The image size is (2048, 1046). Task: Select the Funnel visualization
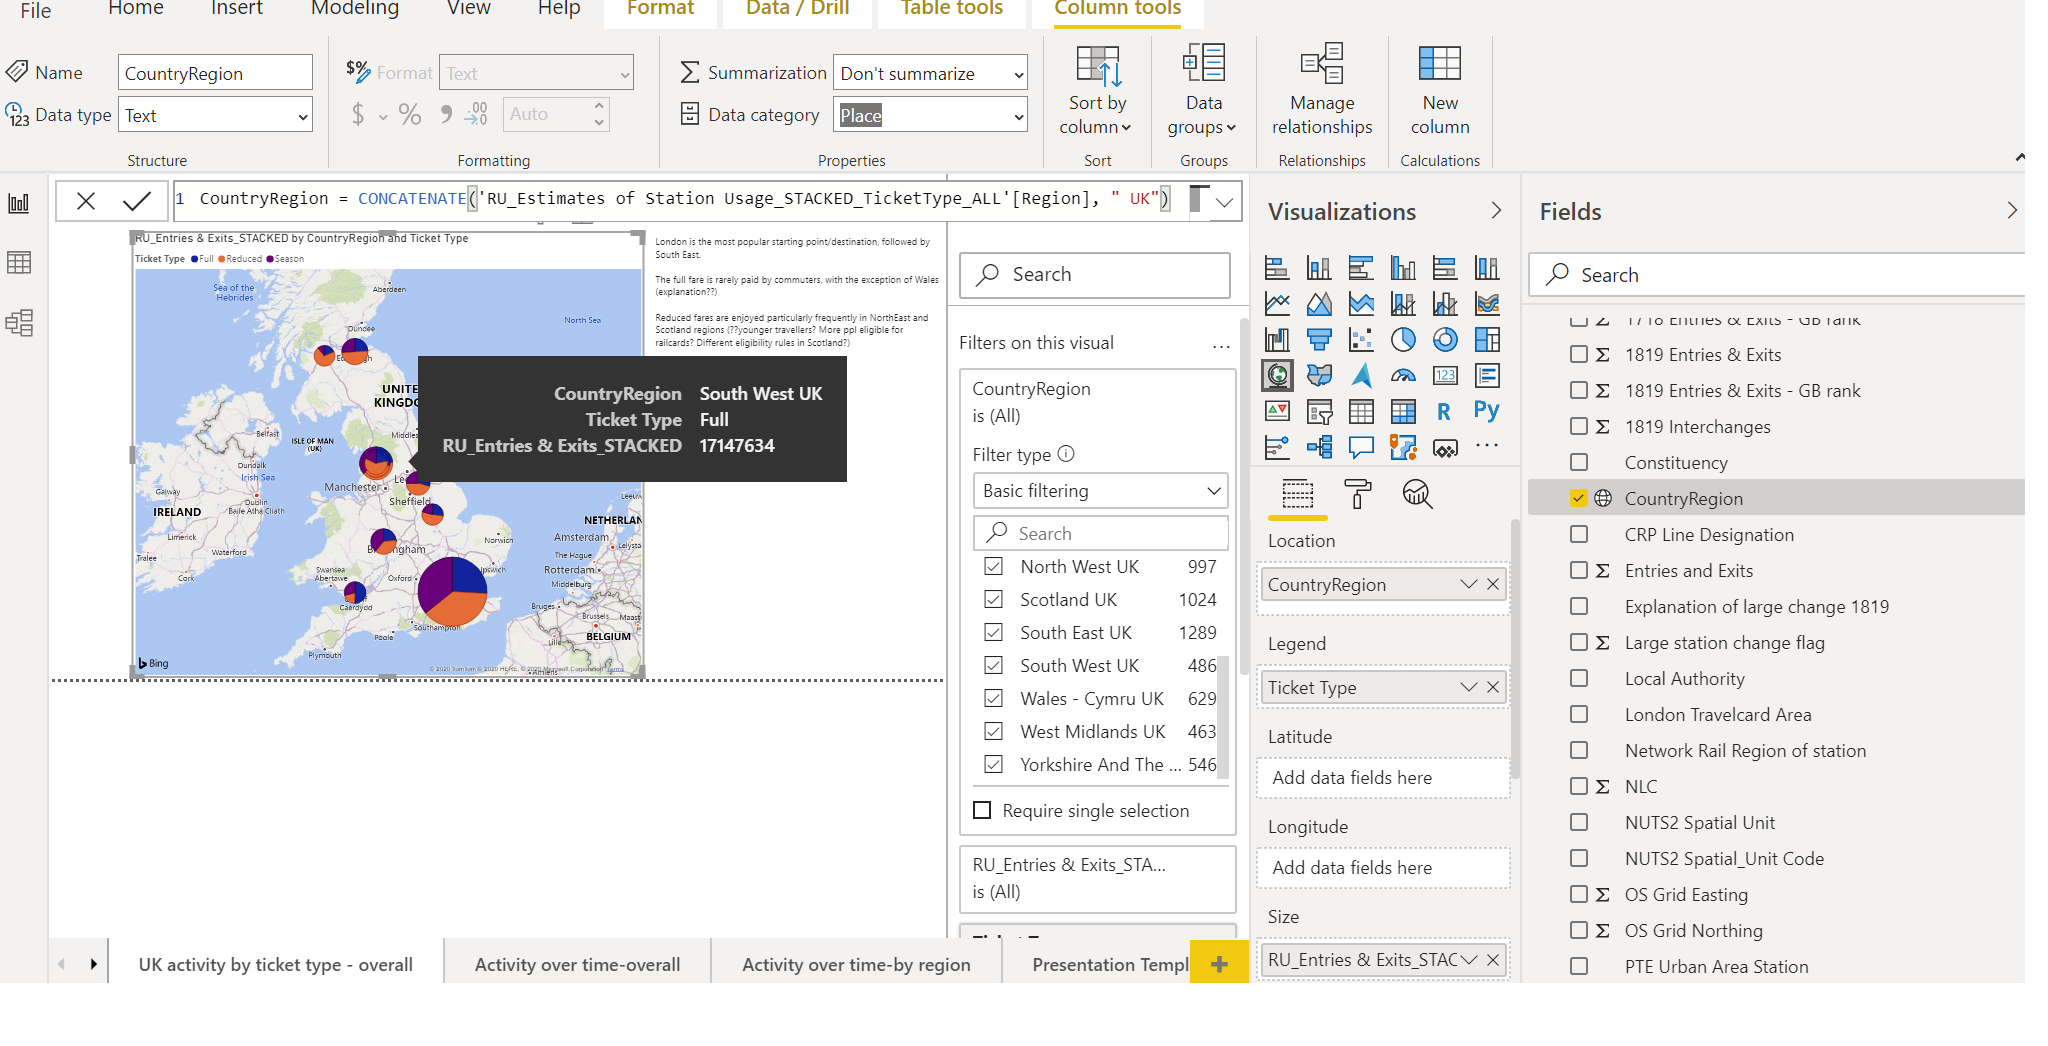pyautogui.click(x=1319, y=340)
